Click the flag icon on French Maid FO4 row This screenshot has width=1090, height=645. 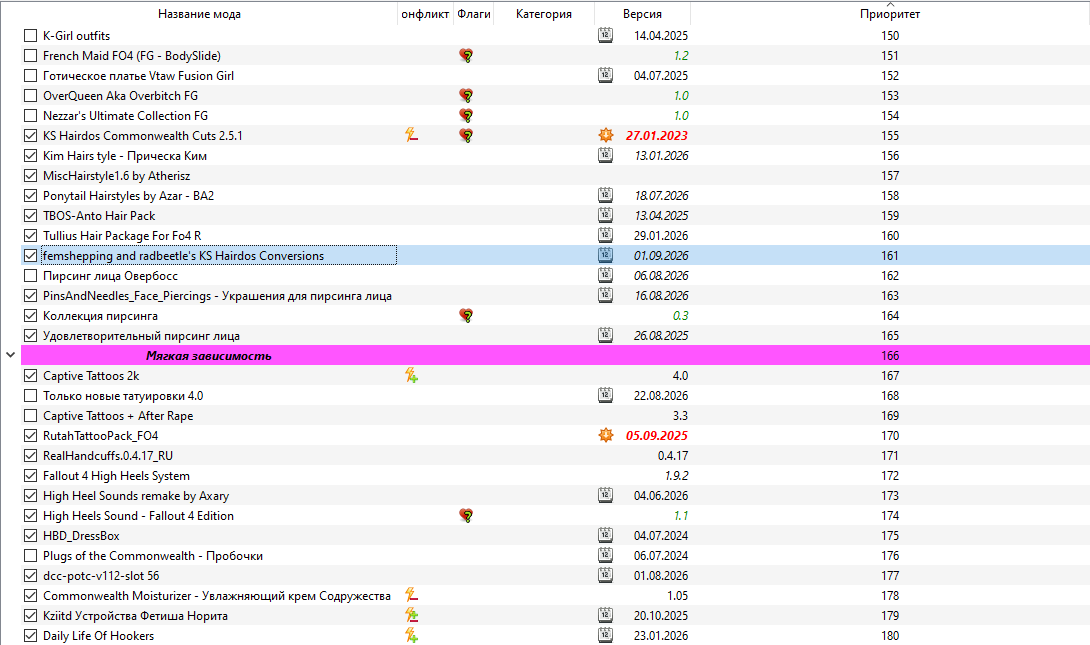point(466,56)
